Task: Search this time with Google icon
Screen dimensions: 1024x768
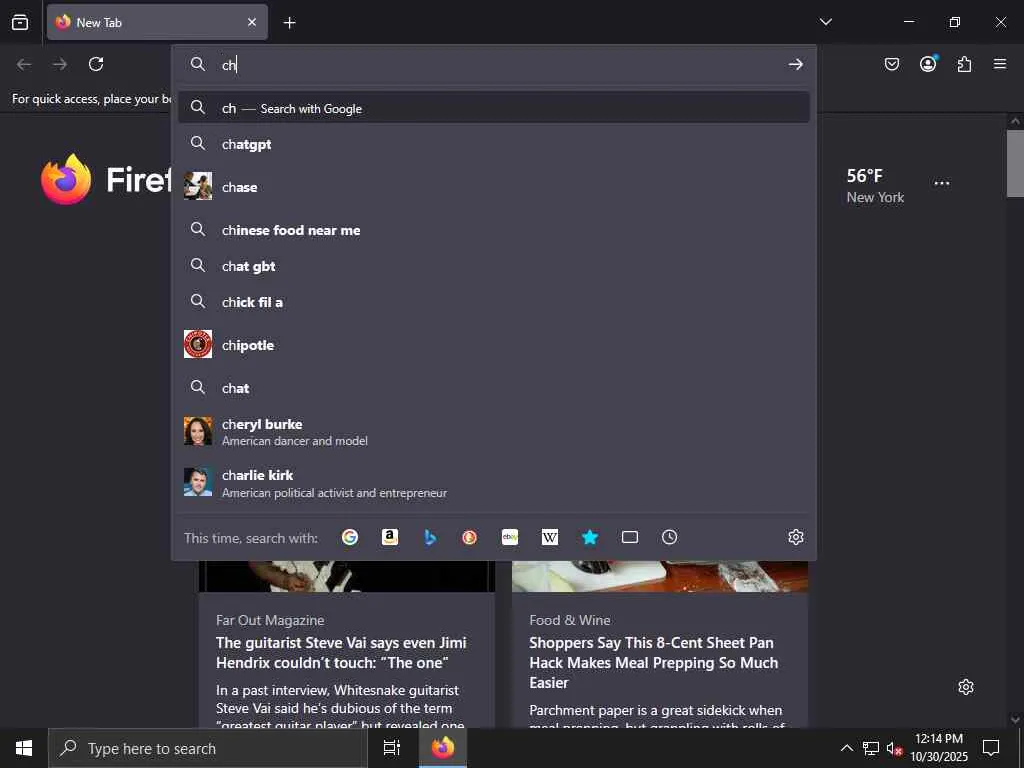Action: pos(350,537)
